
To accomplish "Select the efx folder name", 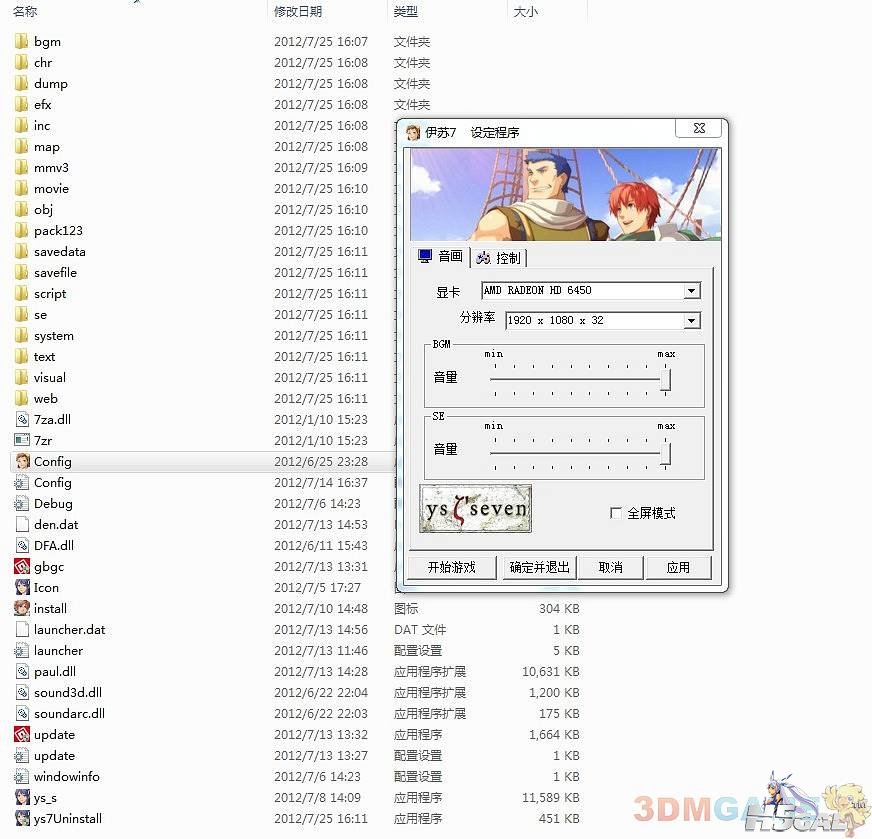I will coord(43,105).
